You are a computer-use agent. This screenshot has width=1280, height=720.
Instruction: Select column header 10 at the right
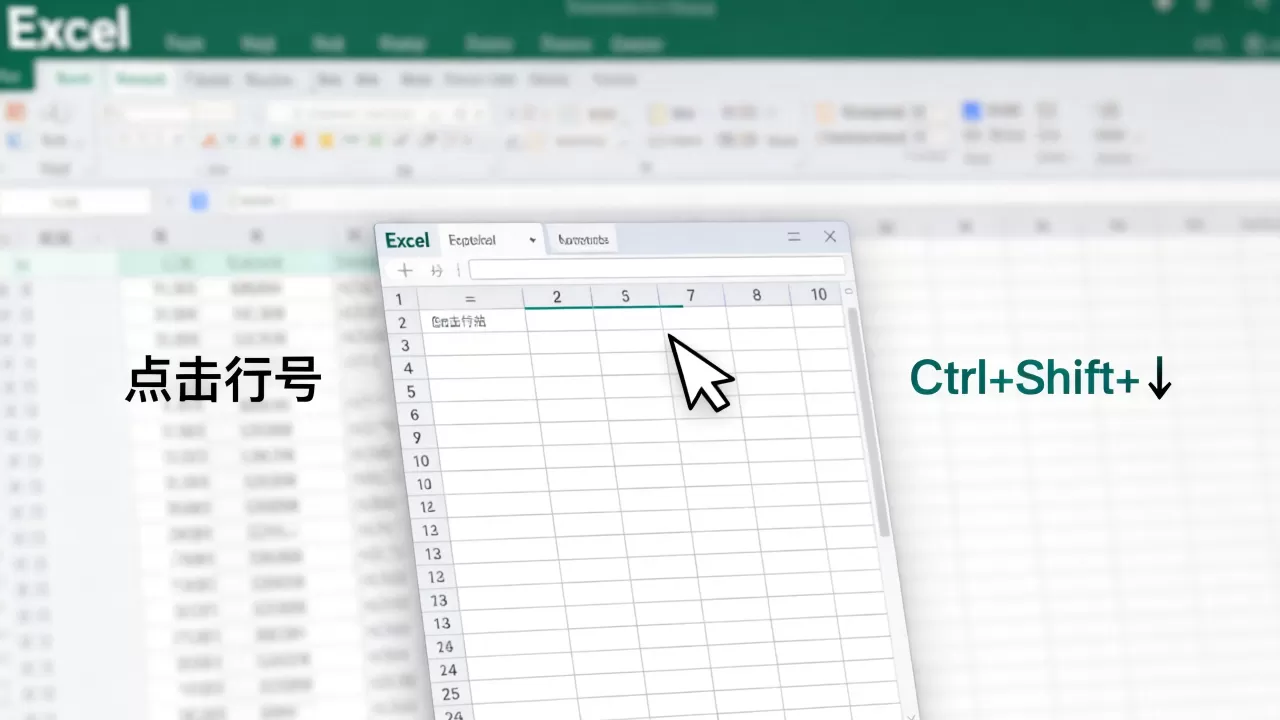pos(818,294)
